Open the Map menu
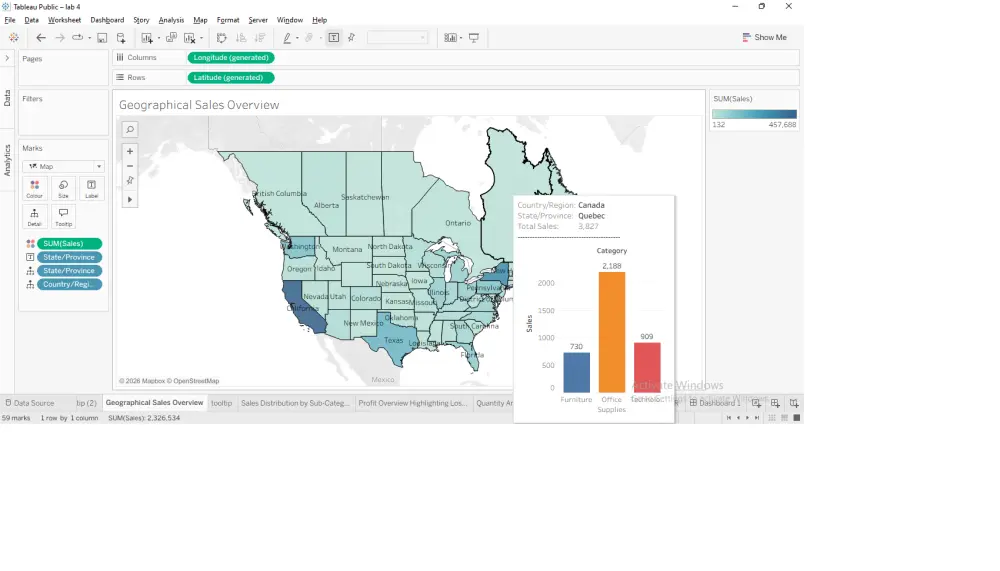The width and height of the screenshot is (1000, 571). click(x=200, y=20)
